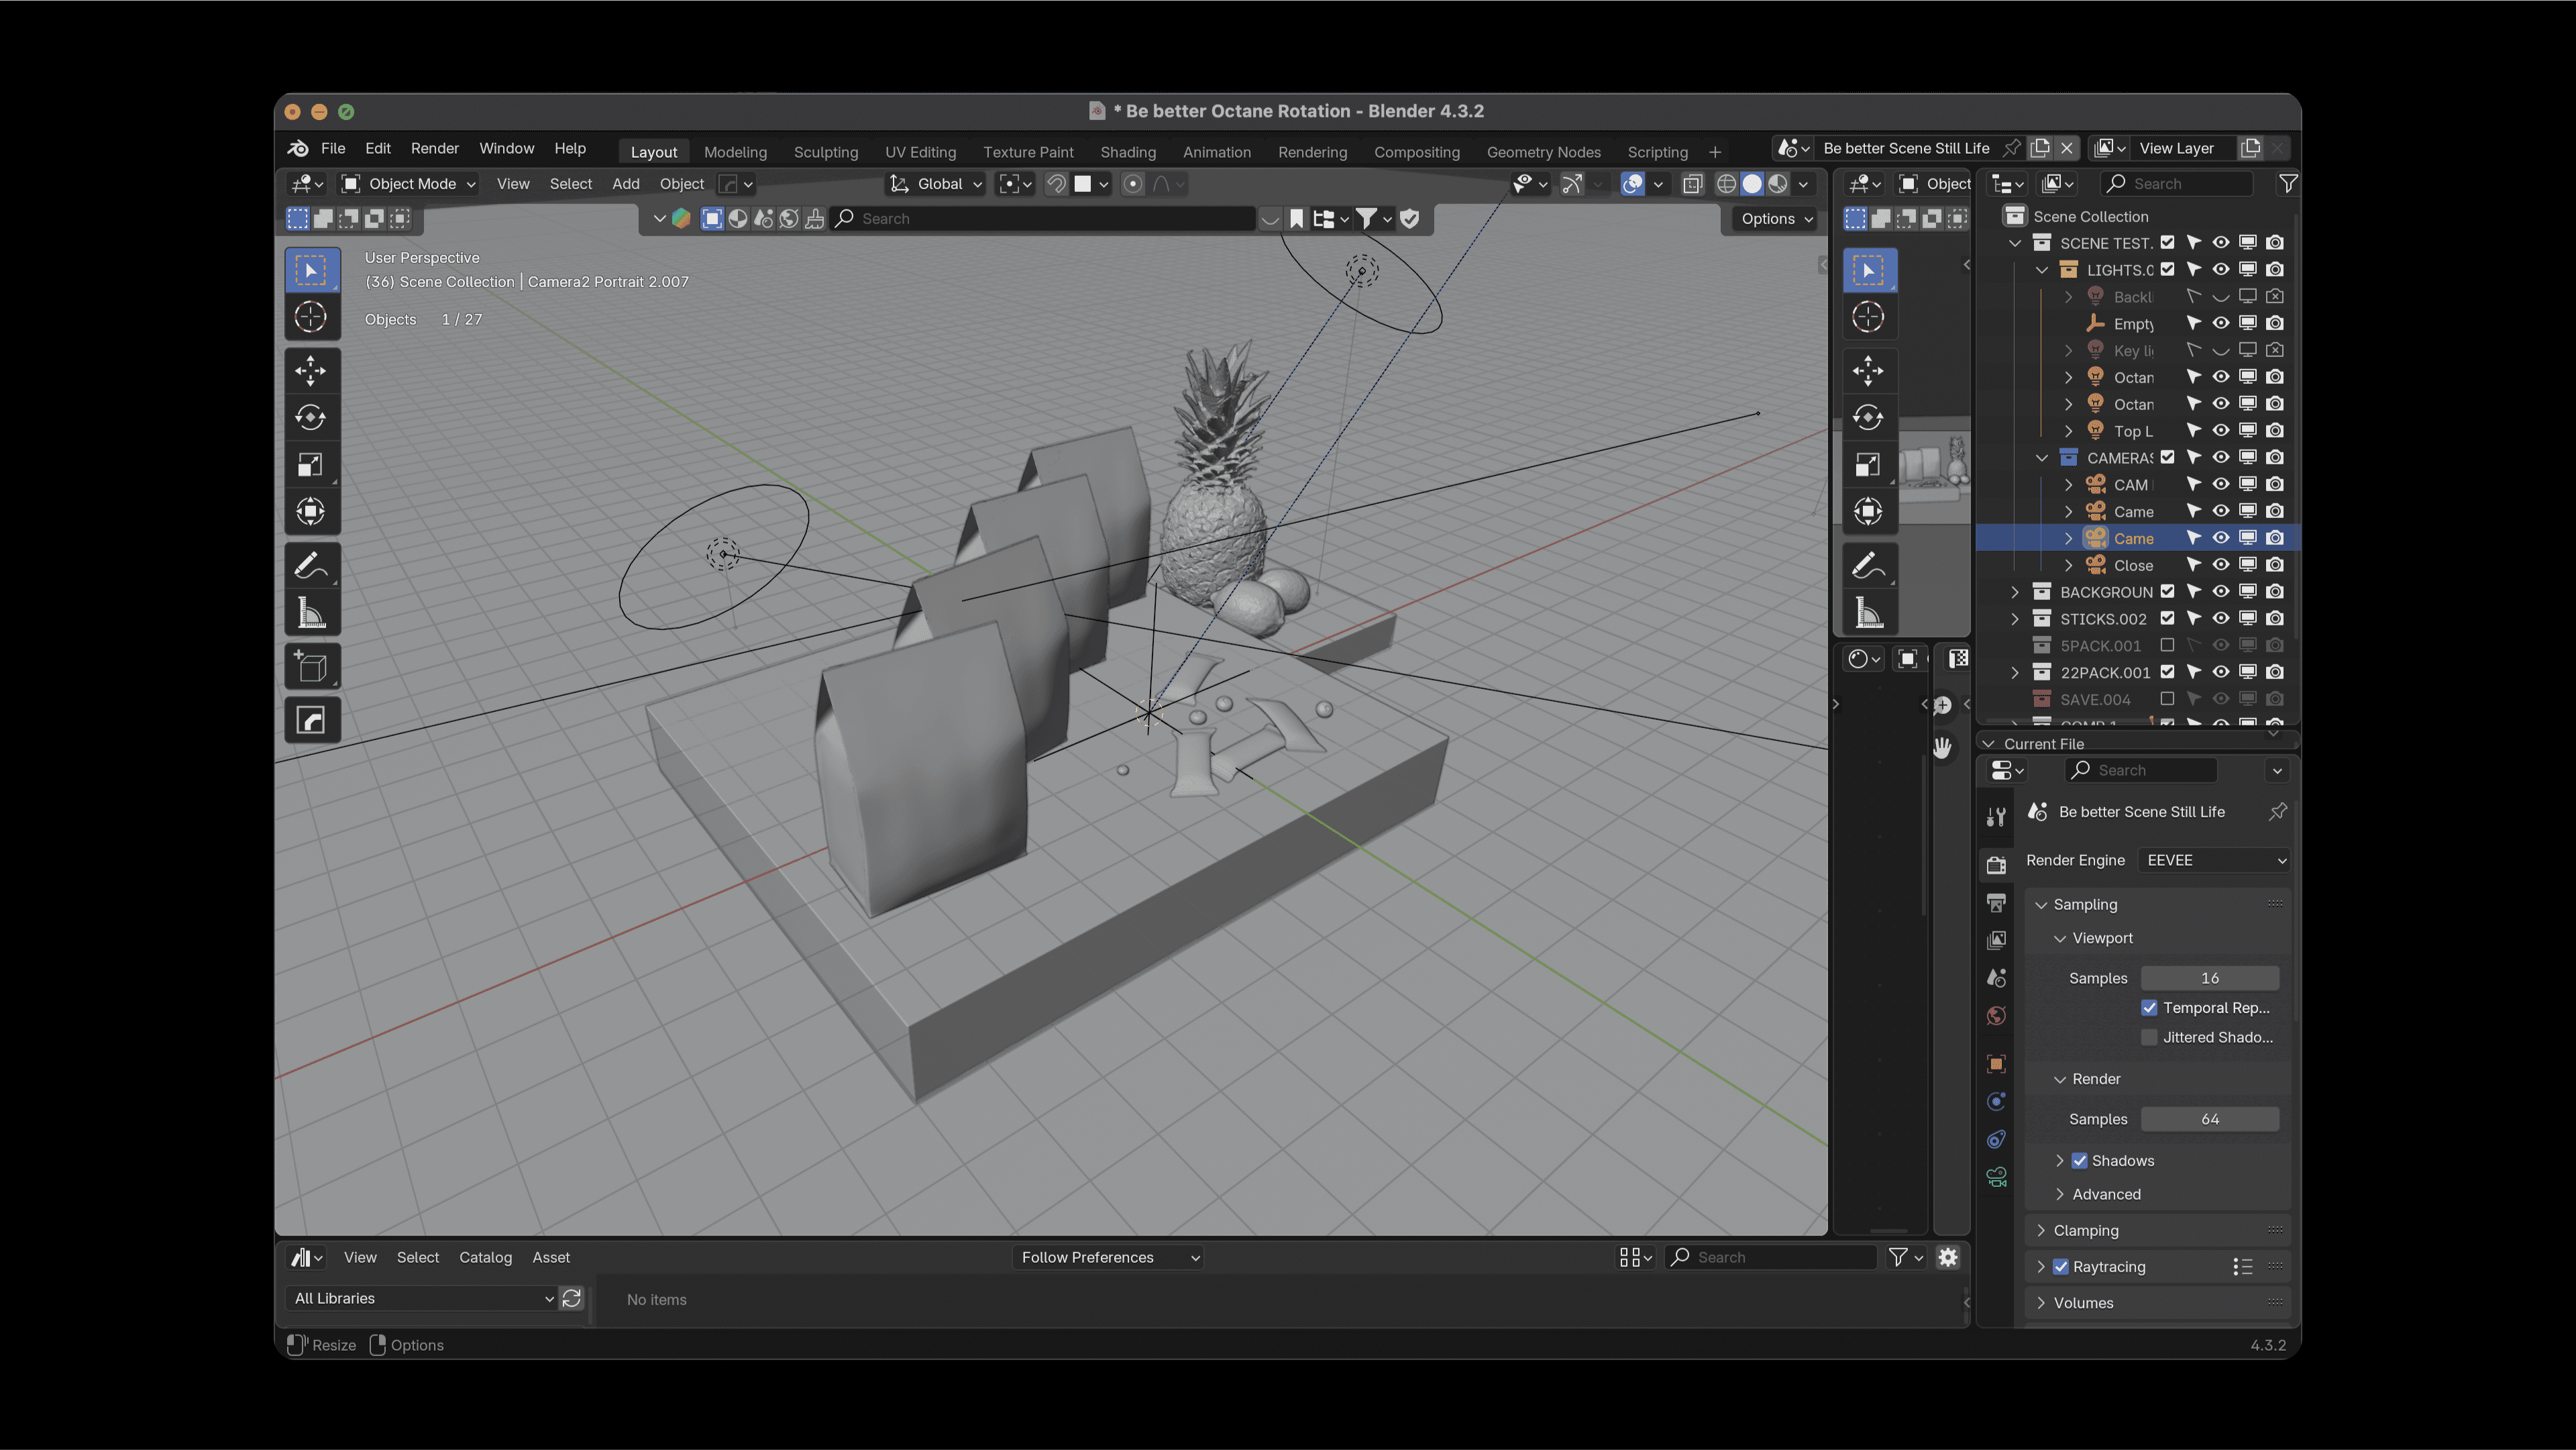Screen dimensions: 2576x1450
Task: Open the Add menu in the viewport header
Action: click(x=626, y=184)
